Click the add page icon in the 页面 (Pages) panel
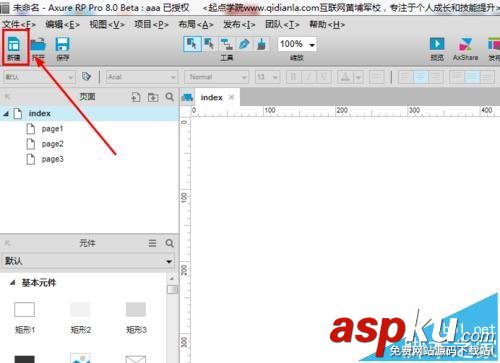The image size is (500, 363). click(x=136, y=97)
